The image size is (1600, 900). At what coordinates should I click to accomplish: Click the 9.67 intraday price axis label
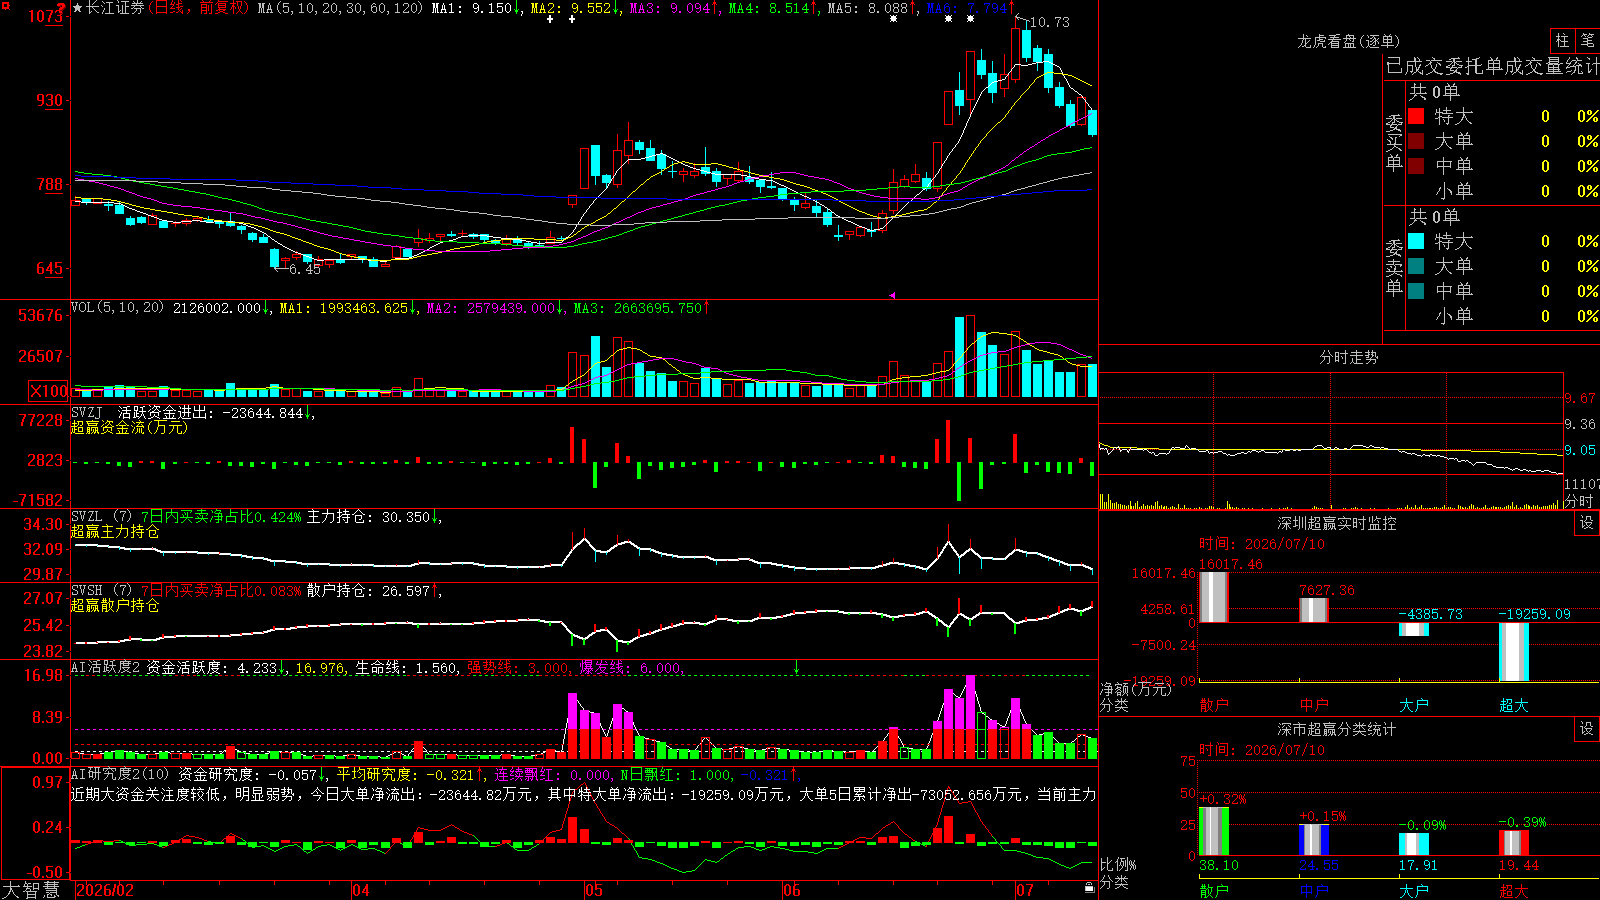click(1580, 398)
